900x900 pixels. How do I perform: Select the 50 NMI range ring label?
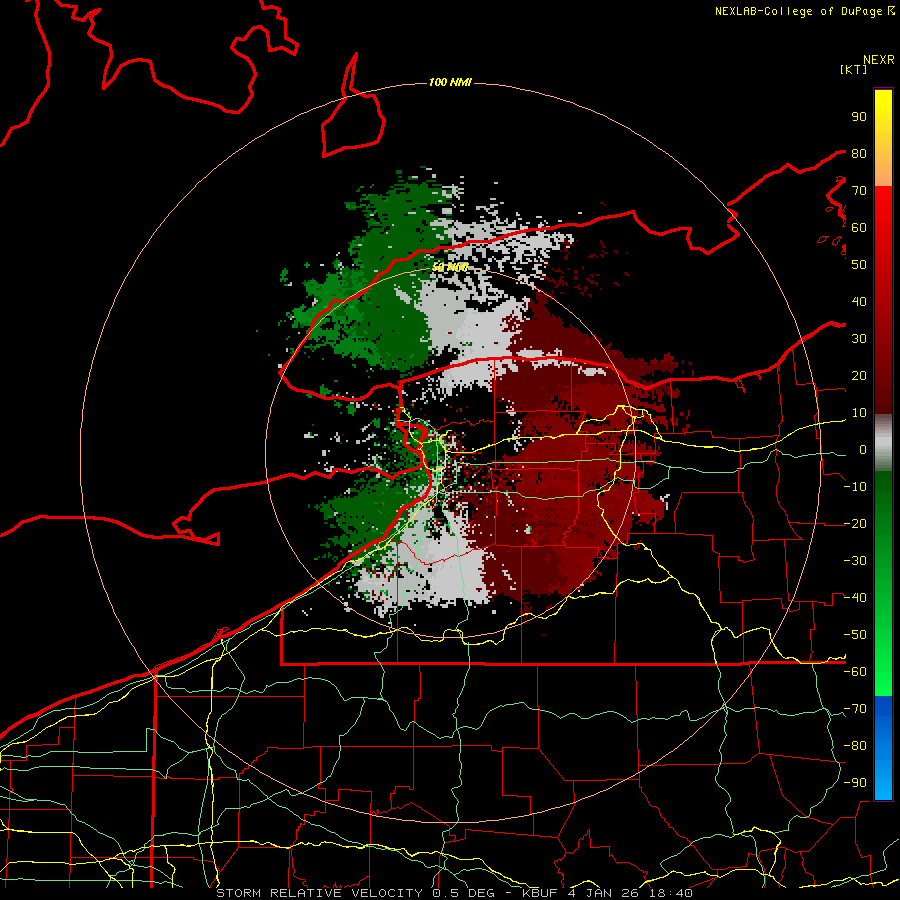pos(450,267)
